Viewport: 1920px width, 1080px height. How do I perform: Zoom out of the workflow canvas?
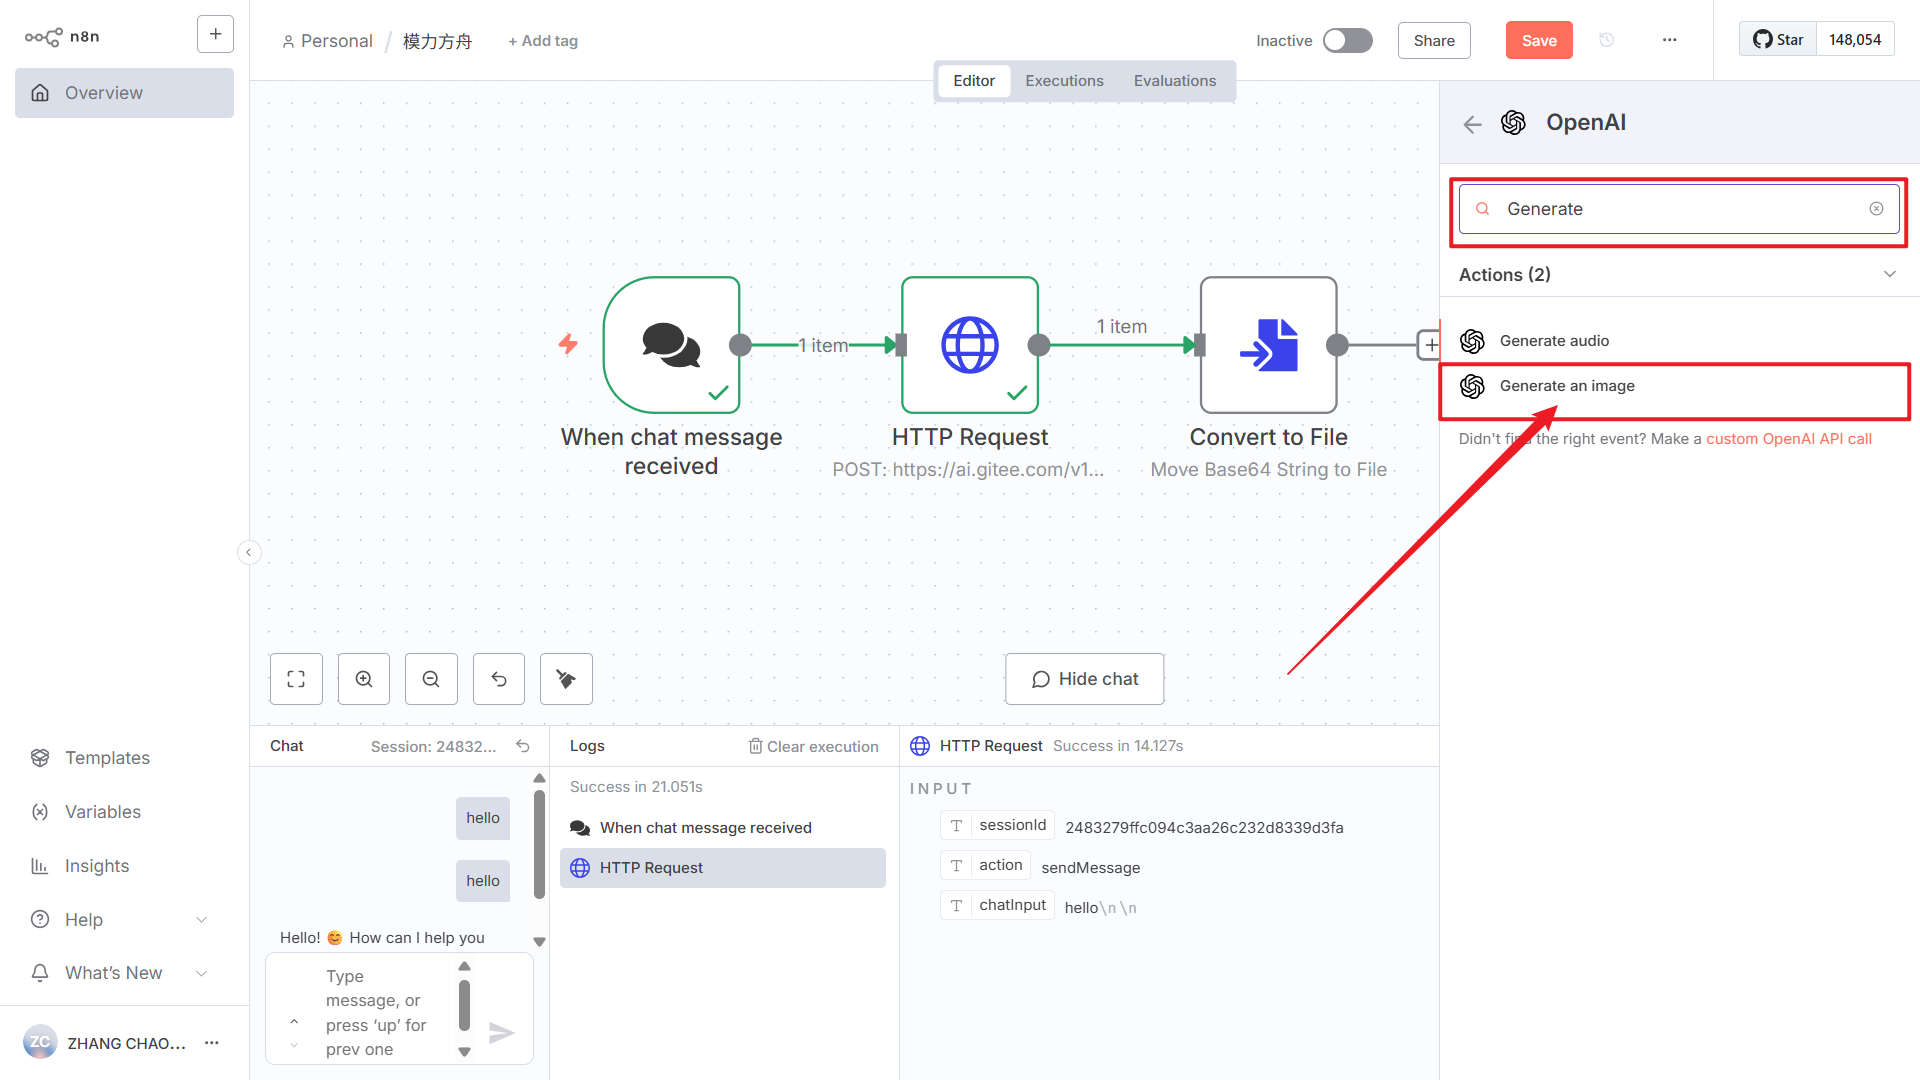click(431, 679)
